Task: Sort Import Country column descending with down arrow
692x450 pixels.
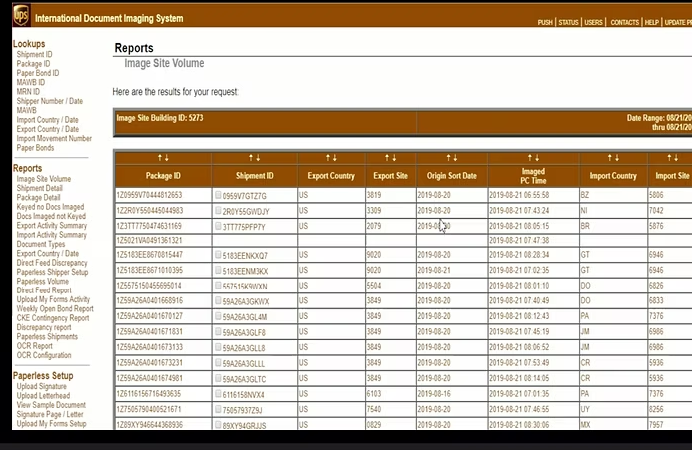Action: click(x=617, y=158)
